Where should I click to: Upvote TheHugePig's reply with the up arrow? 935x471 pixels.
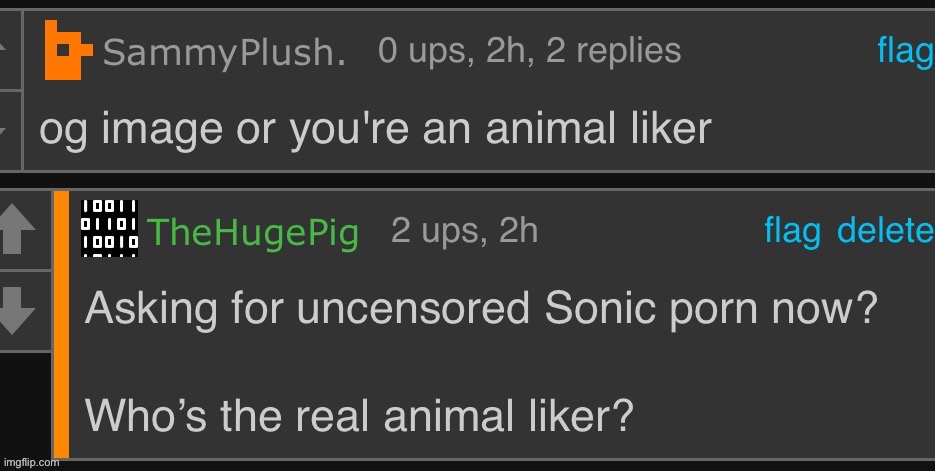pos(18,230)
